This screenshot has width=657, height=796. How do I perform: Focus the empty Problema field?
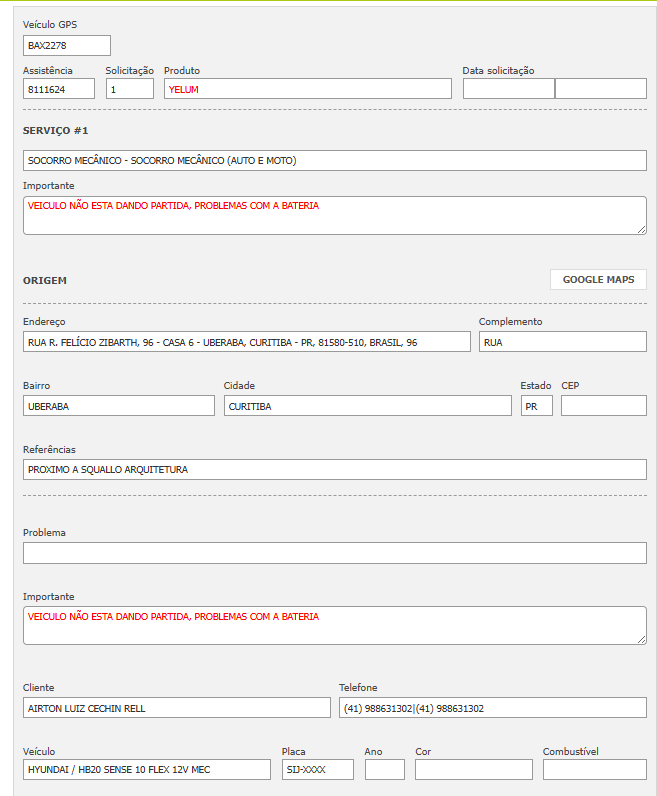click(334, 553)
